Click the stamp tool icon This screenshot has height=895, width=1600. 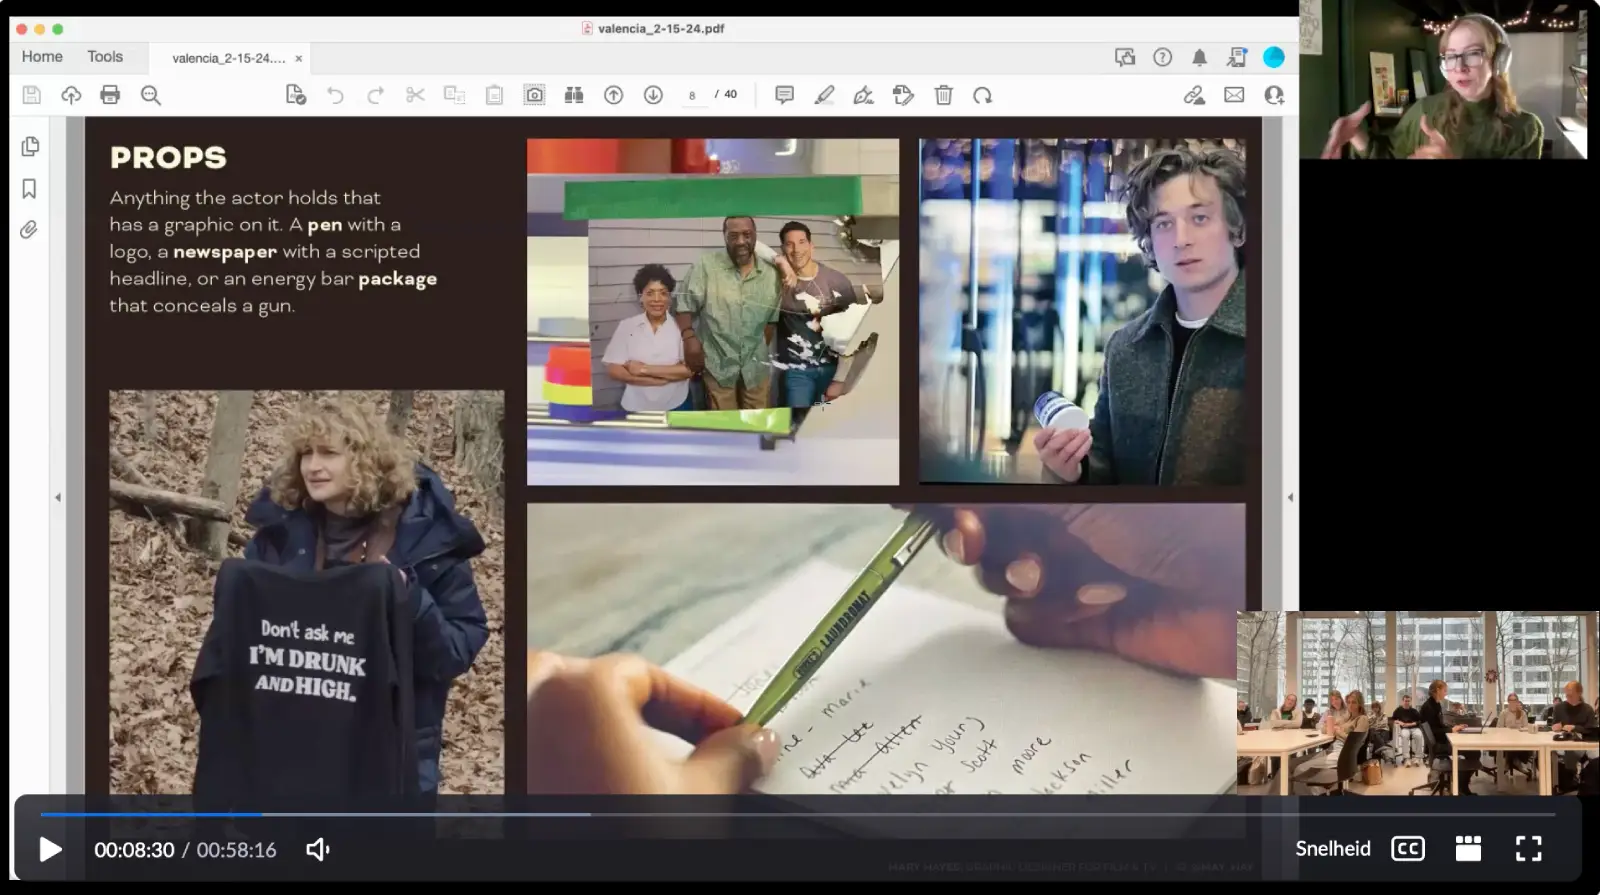903,95
